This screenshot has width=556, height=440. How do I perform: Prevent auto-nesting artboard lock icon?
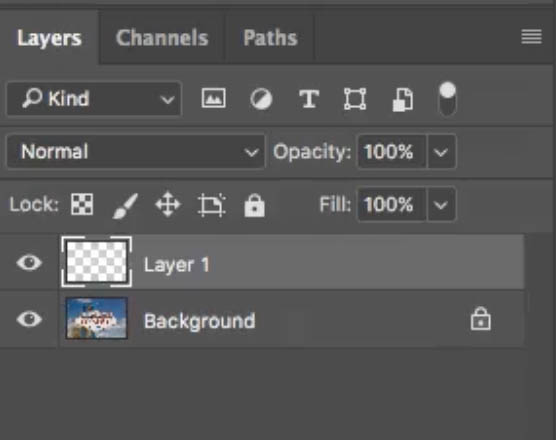coord(212,205)
